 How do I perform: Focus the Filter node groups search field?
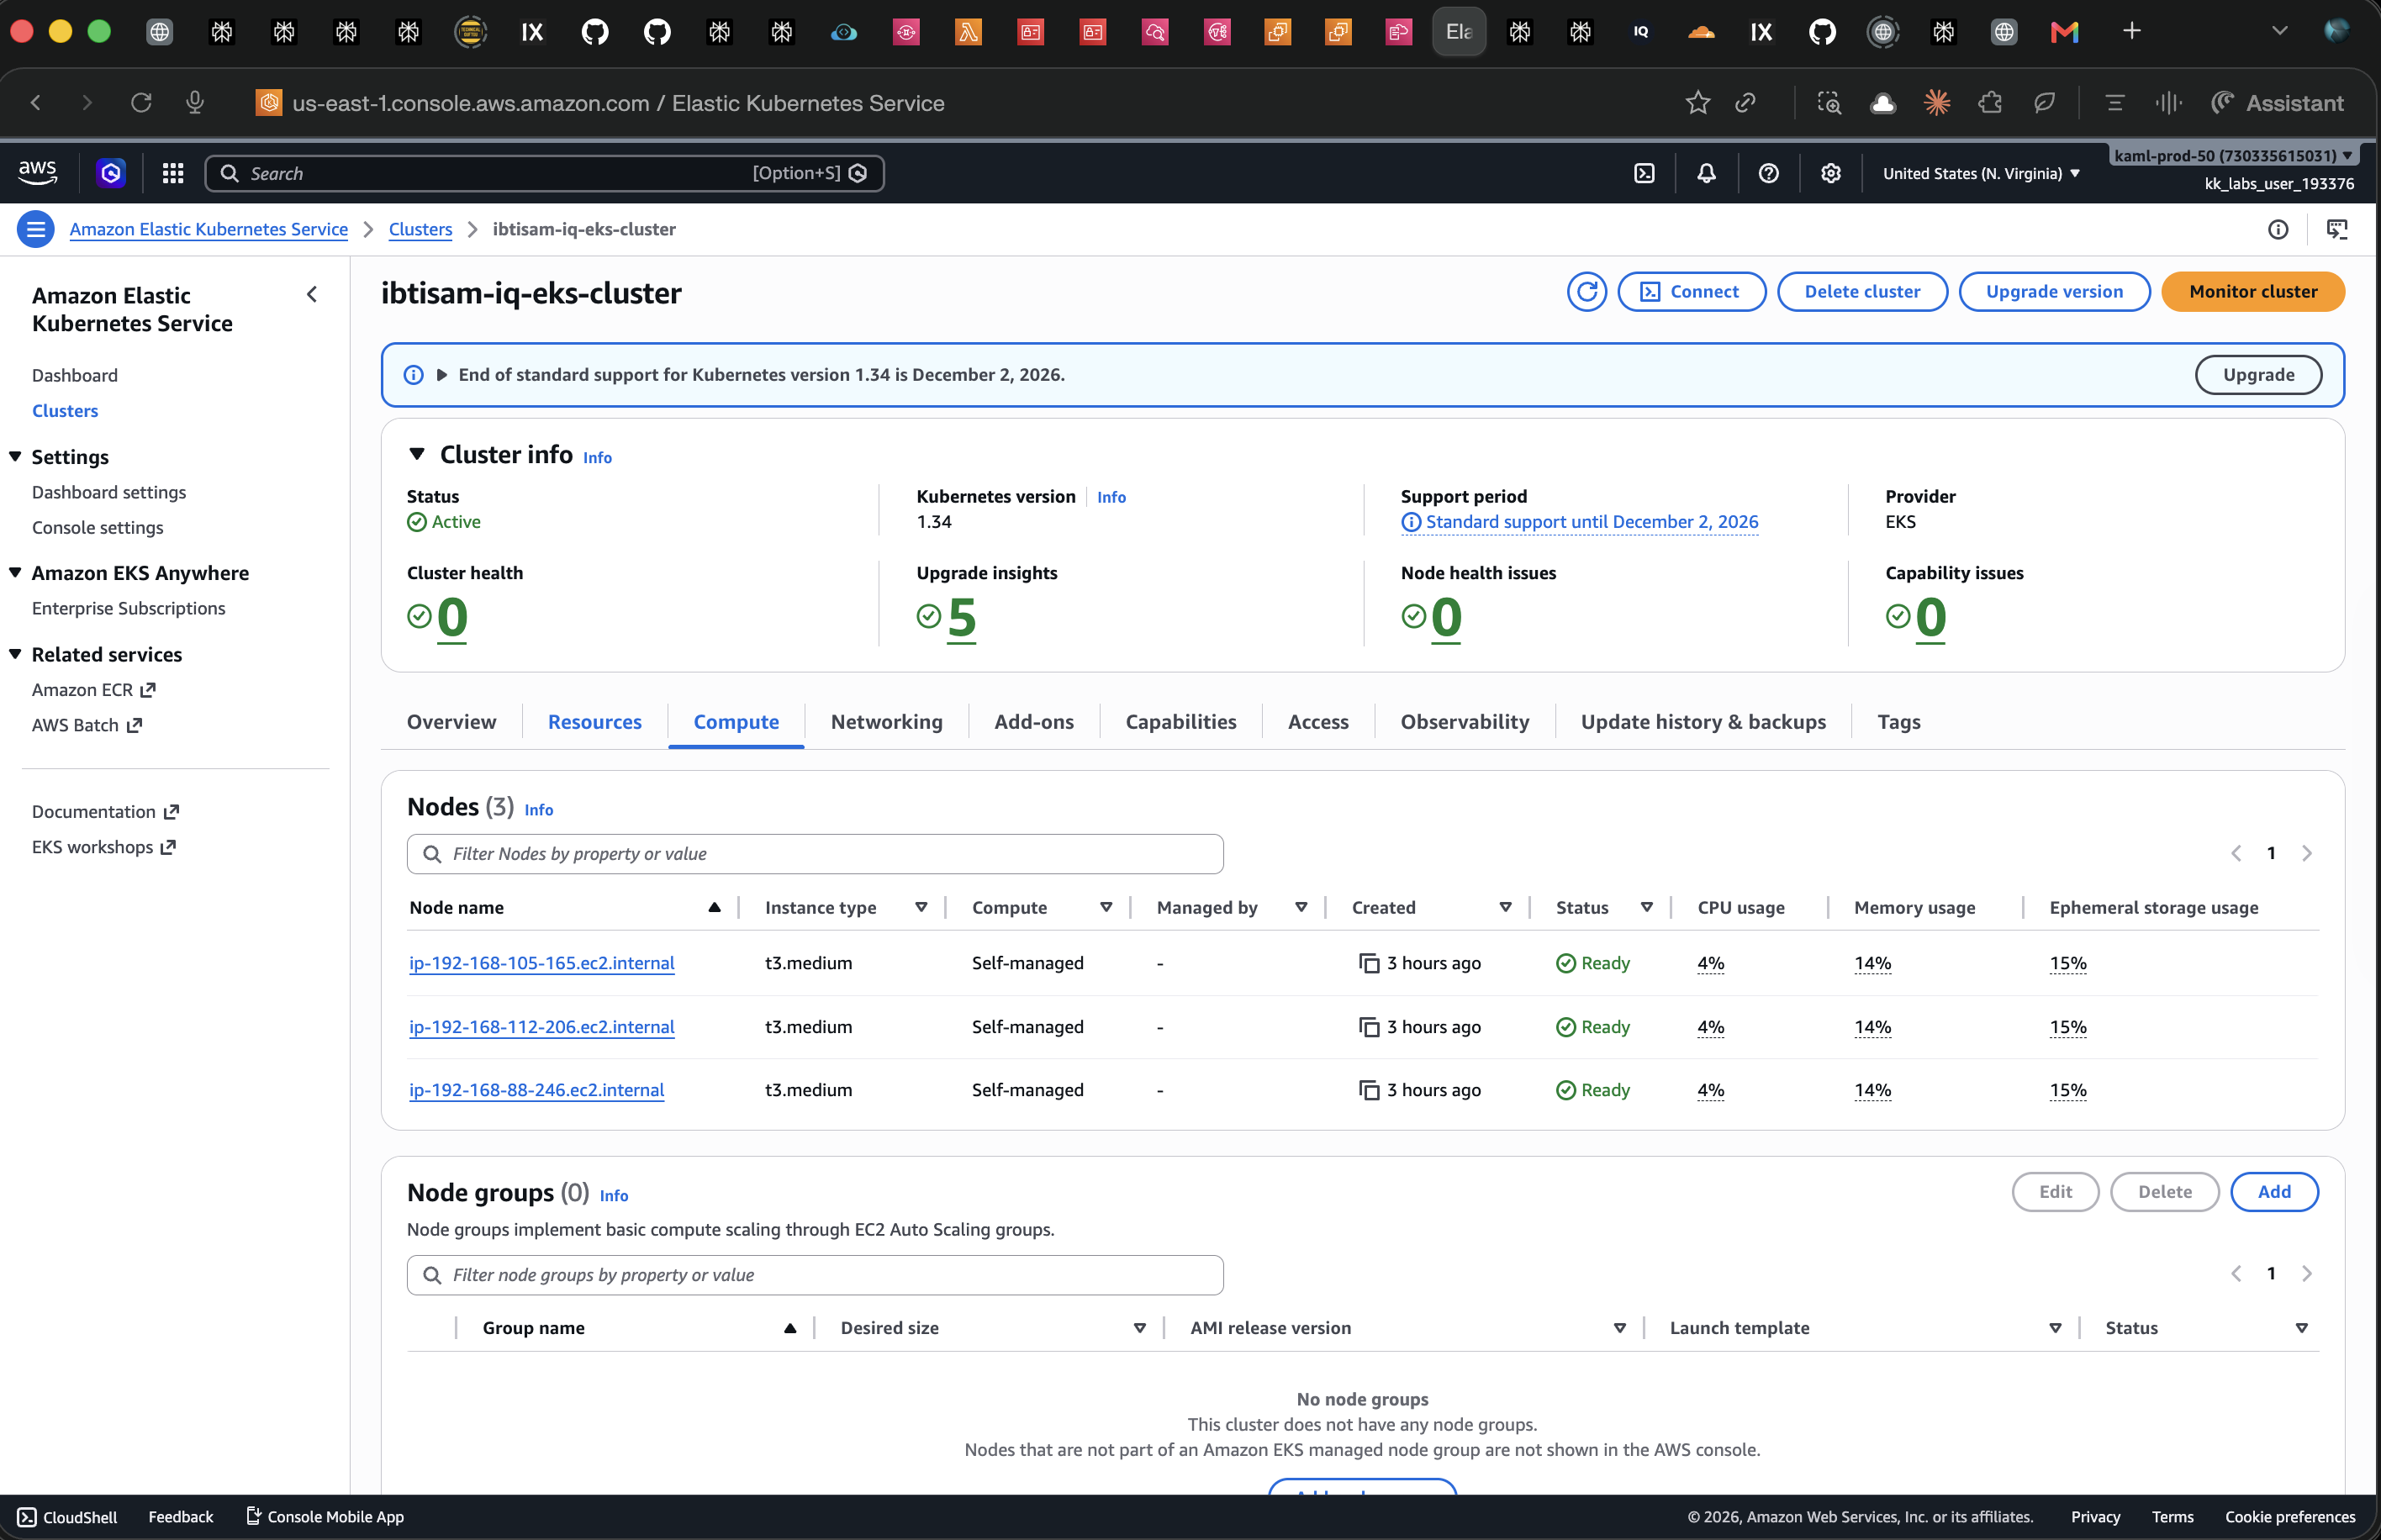[x=815, y=1275]
